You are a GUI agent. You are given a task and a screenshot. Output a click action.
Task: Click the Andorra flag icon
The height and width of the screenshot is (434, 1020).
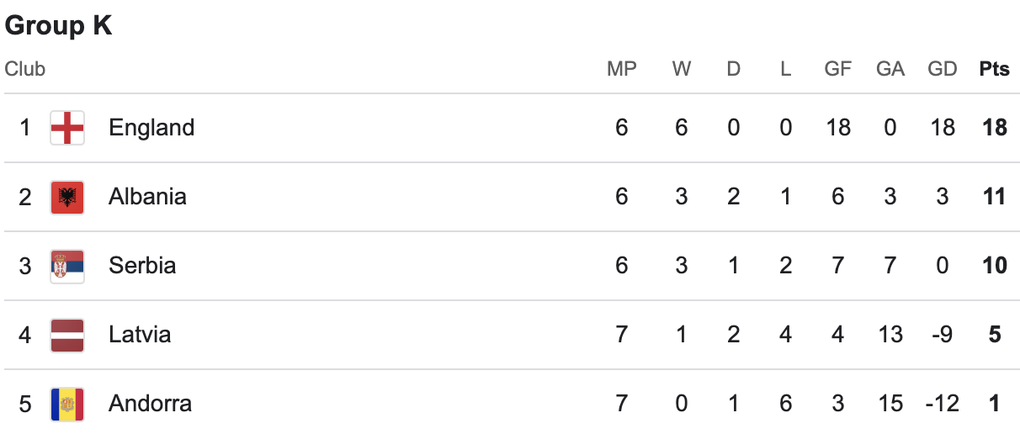pyautogui.click(x=67, y=404)
